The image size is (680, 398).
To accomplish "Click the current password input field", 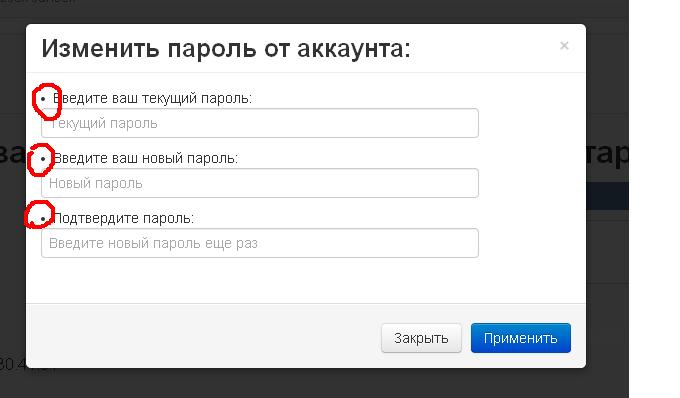I will click(x=260, y=123).
